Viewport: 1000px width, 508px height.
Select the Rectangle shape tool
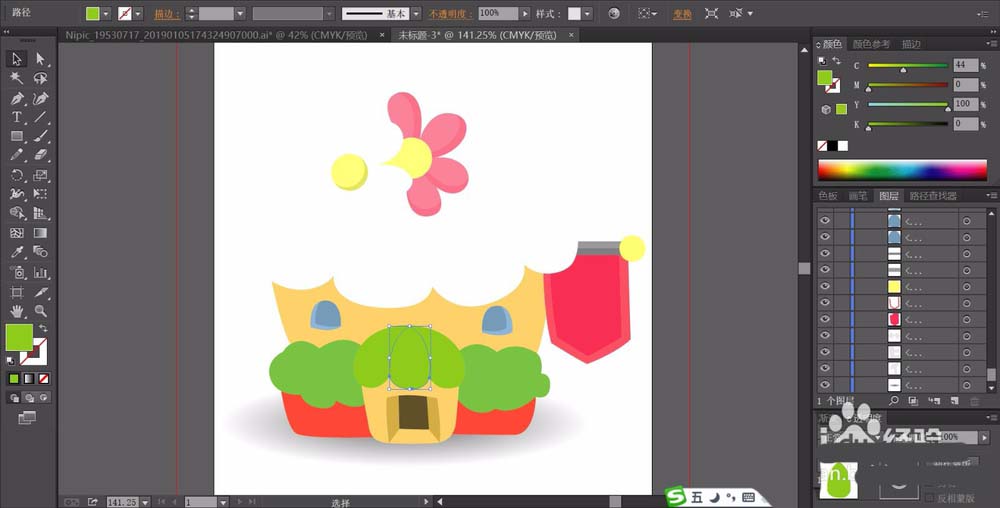(17, 136)
